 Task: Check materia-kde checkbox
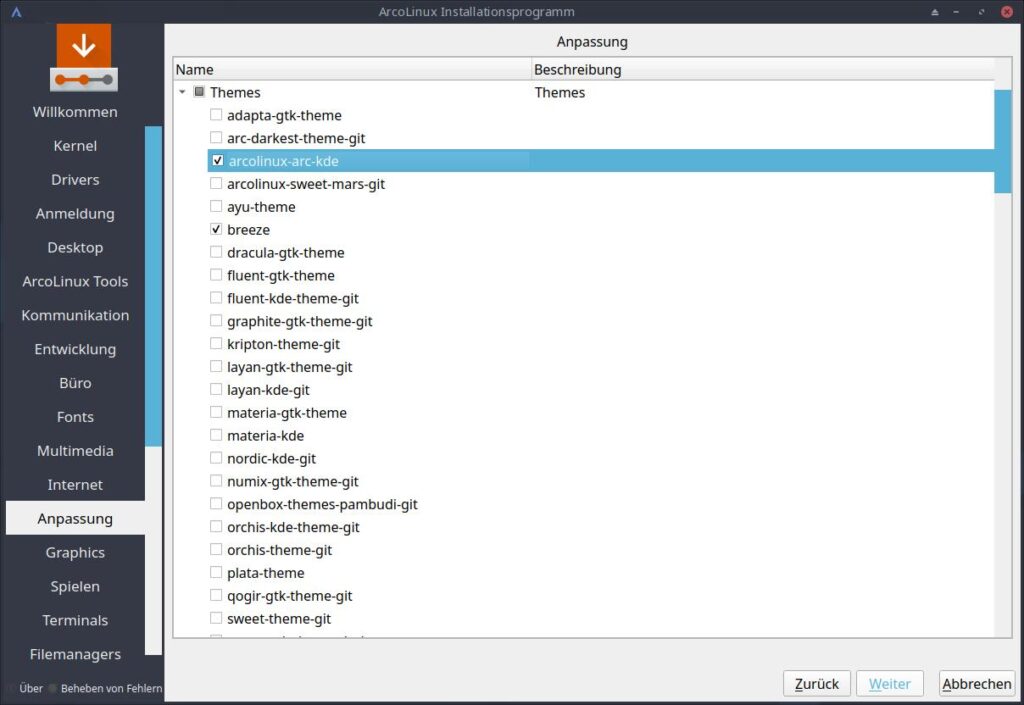pos(216,435)
